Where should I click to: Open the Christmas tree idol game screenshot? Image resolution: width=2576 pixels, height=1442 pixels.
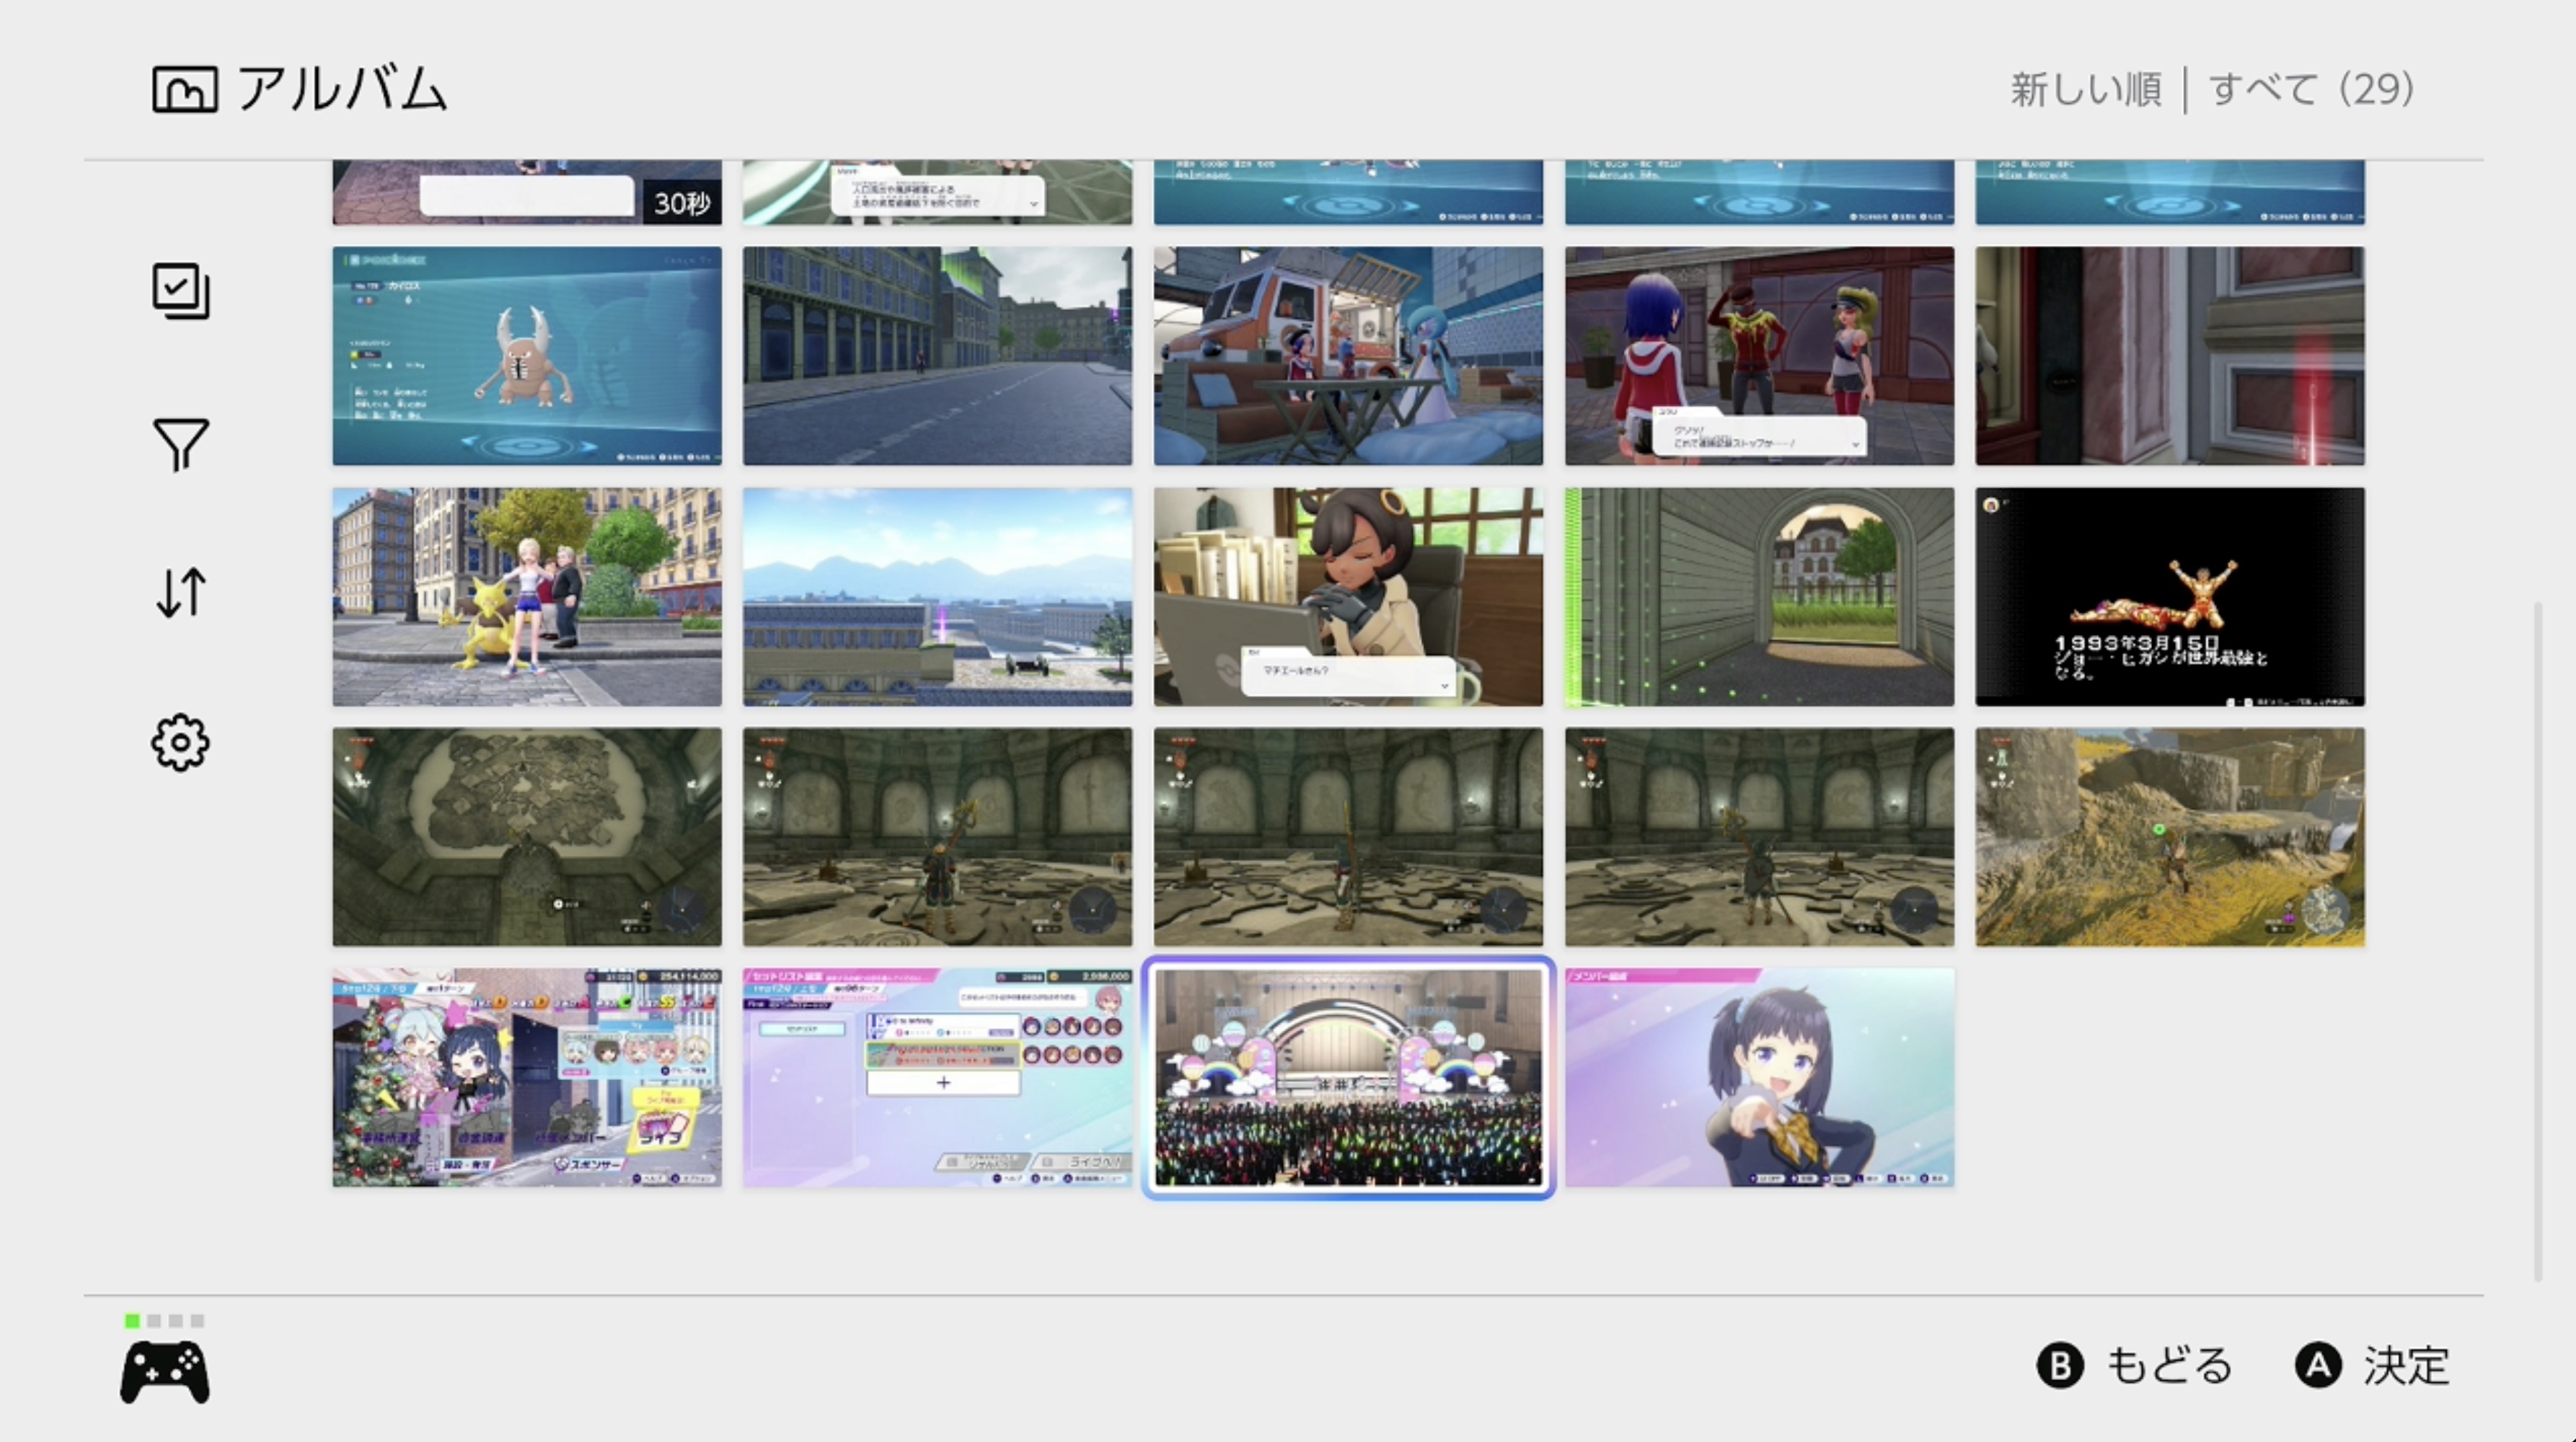(x=527, y=1077)
